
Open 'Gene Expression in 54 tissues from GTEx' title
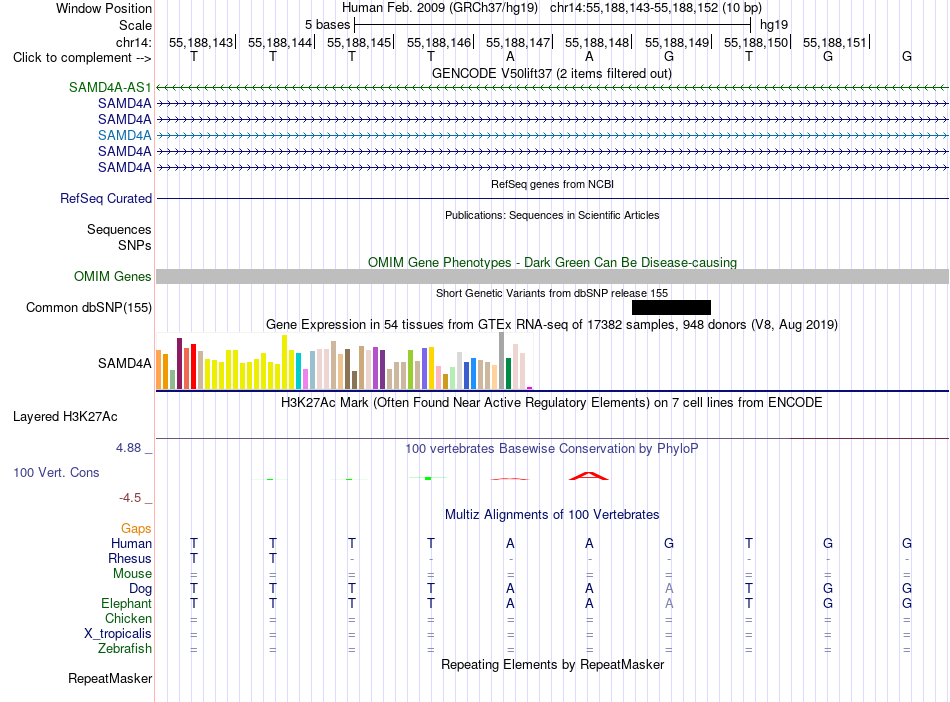[551, 325]
